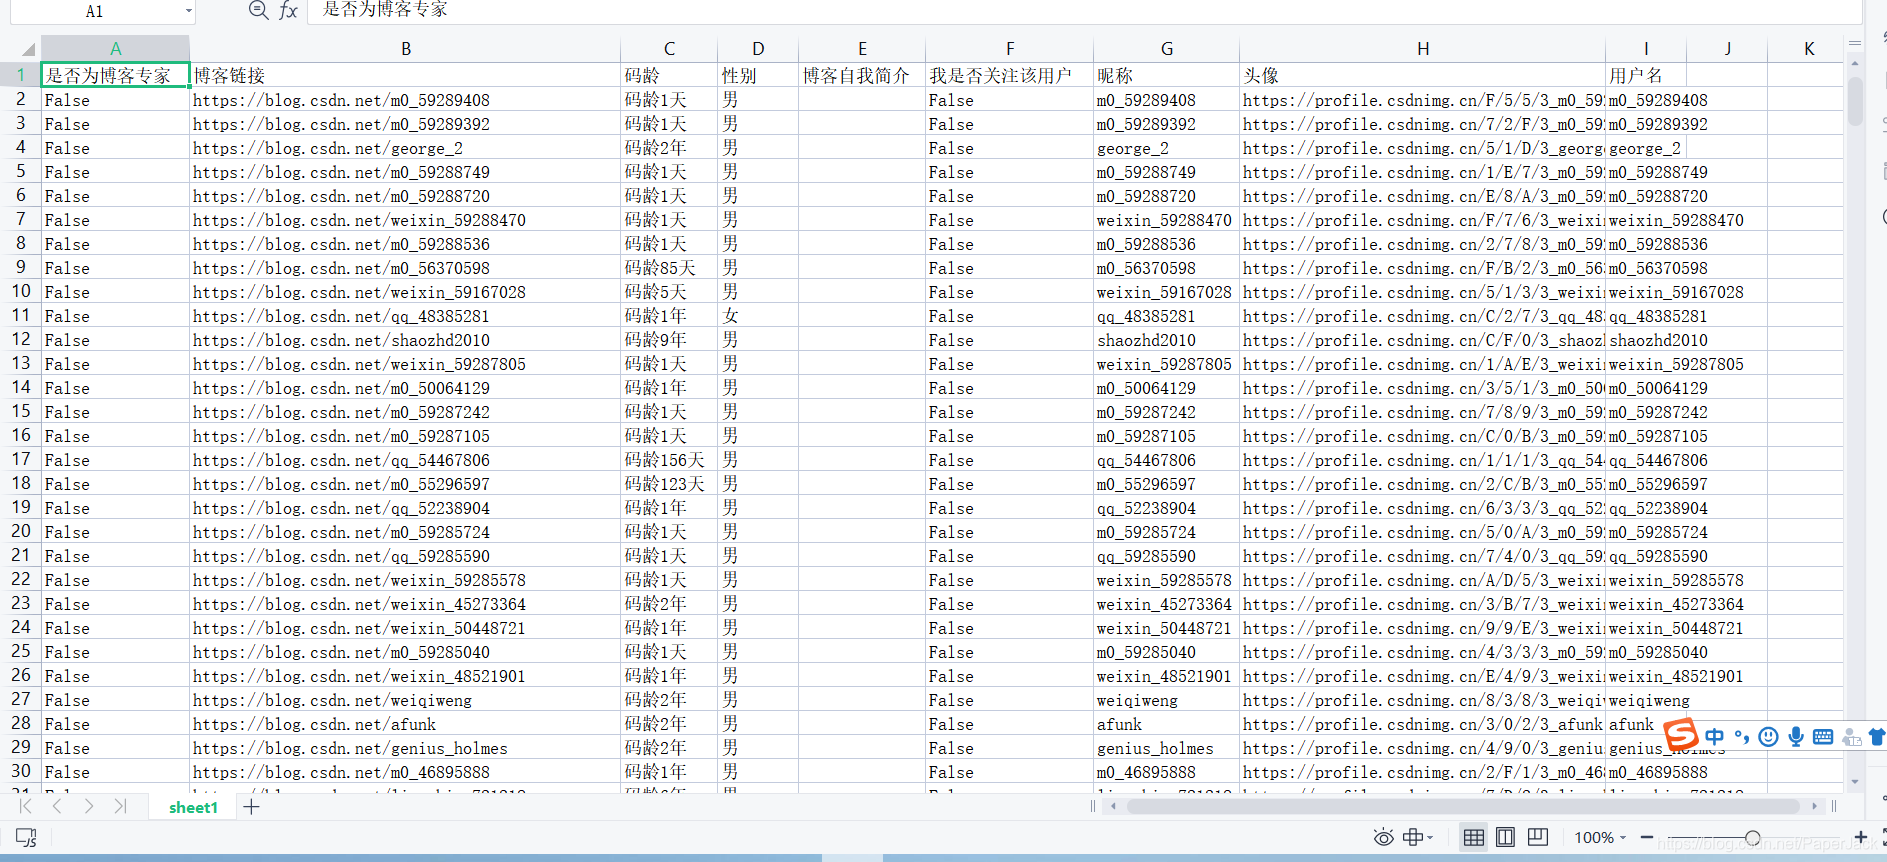Click the formula bar input field

click(1083, 10)
